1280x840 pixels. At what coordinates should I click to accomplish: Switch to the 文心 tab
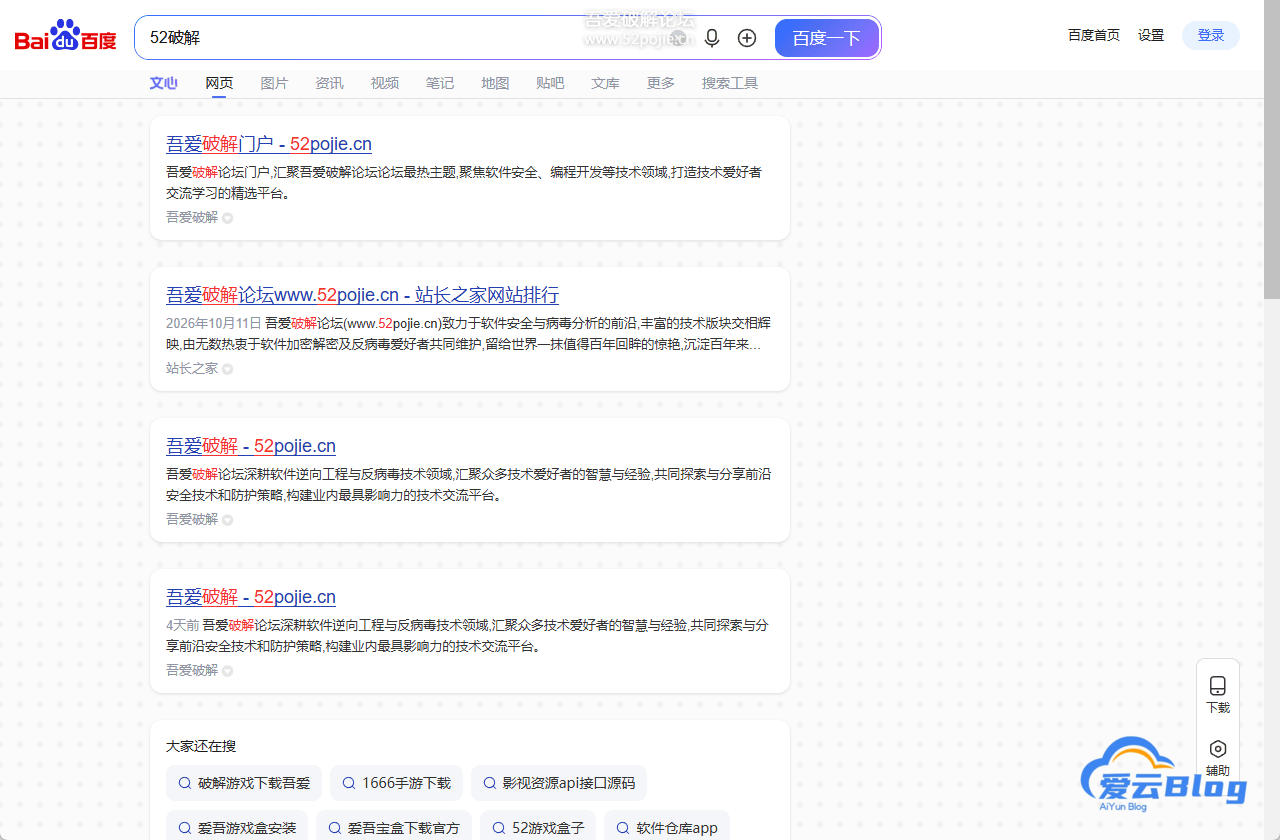[x=164, y=83]
